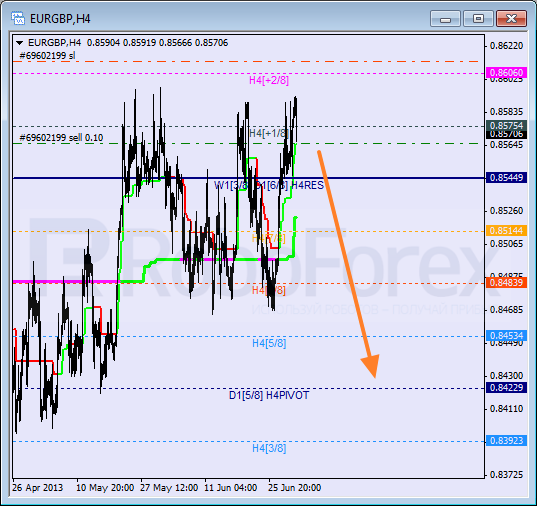Click the 0.85754 current level price tag
The width and height of the screenshot is (537, 506).
pyautogui.click(x=506, y=125)
